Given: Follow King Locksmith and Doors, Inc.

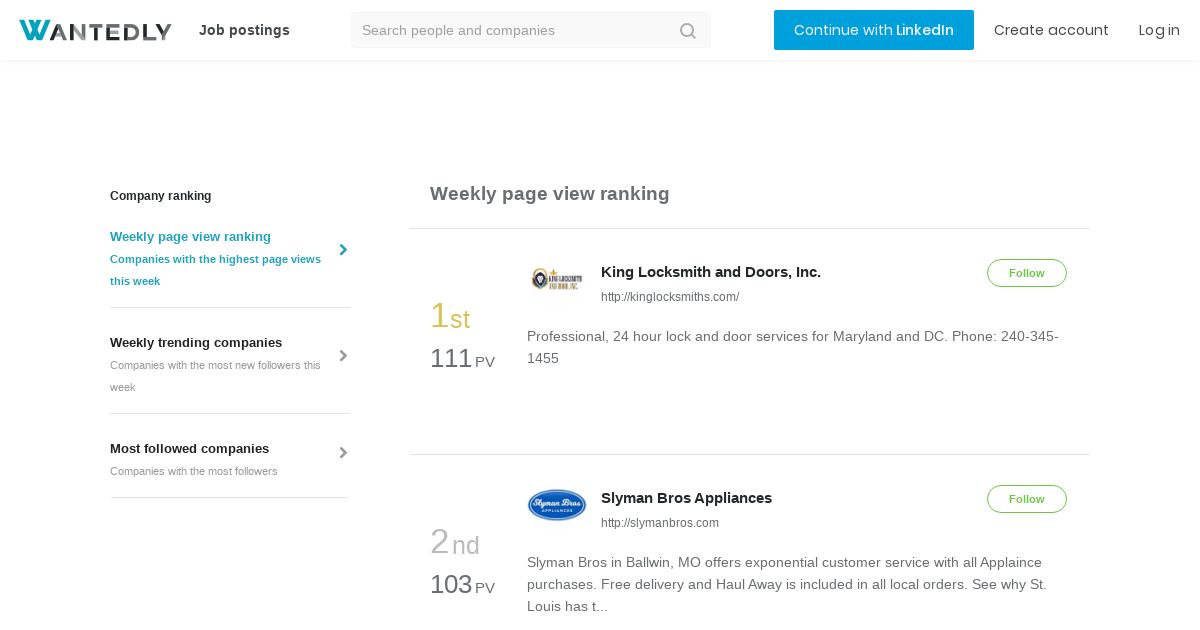Looking at the screenshot, I should pos(1026,273).
